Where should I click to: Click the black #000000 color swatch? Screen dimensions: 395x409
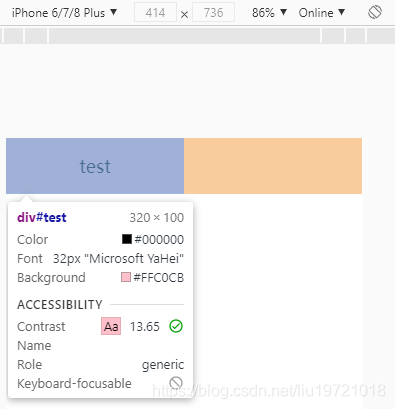[127, 239]
